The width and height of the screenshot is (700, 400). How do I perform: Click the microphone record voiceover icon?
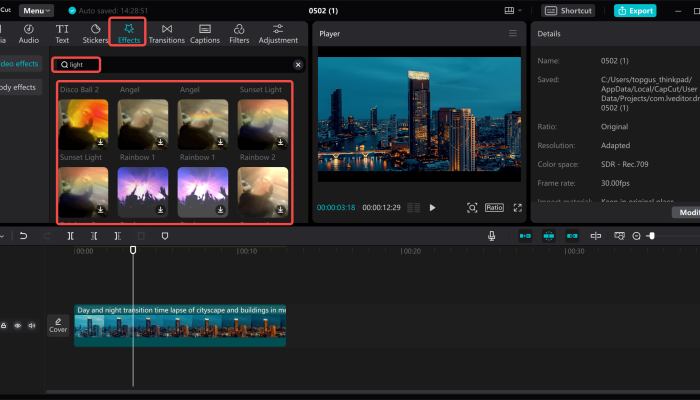pos(492,236)
